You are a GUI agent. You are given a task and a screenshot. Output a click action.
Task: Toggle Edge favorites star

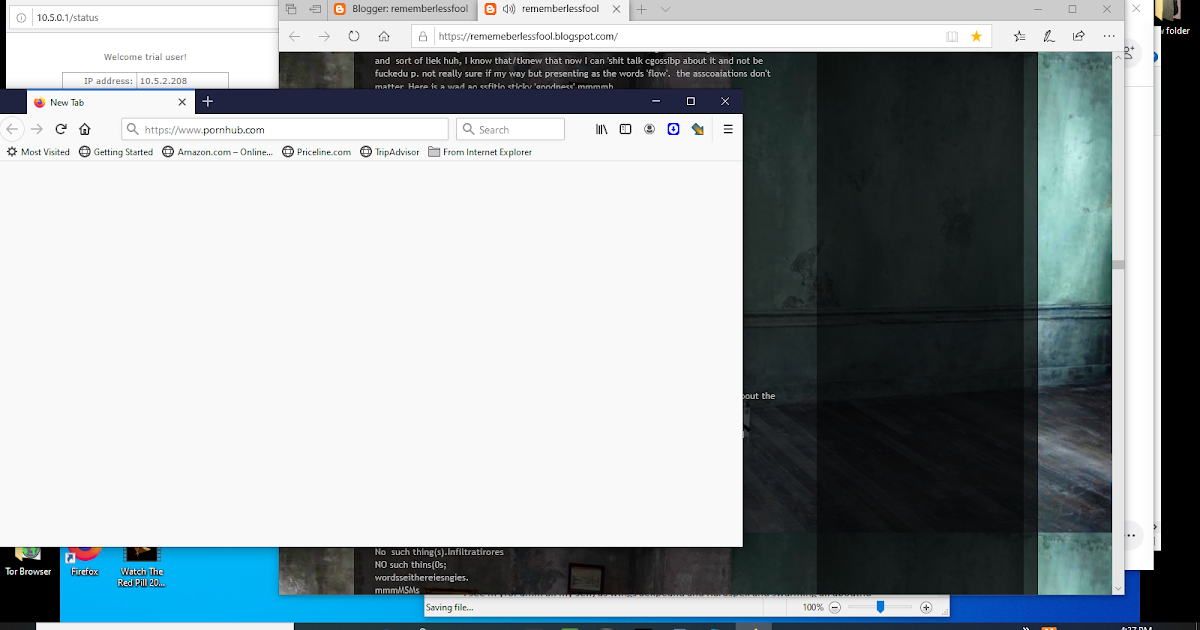tap(977, 36)
